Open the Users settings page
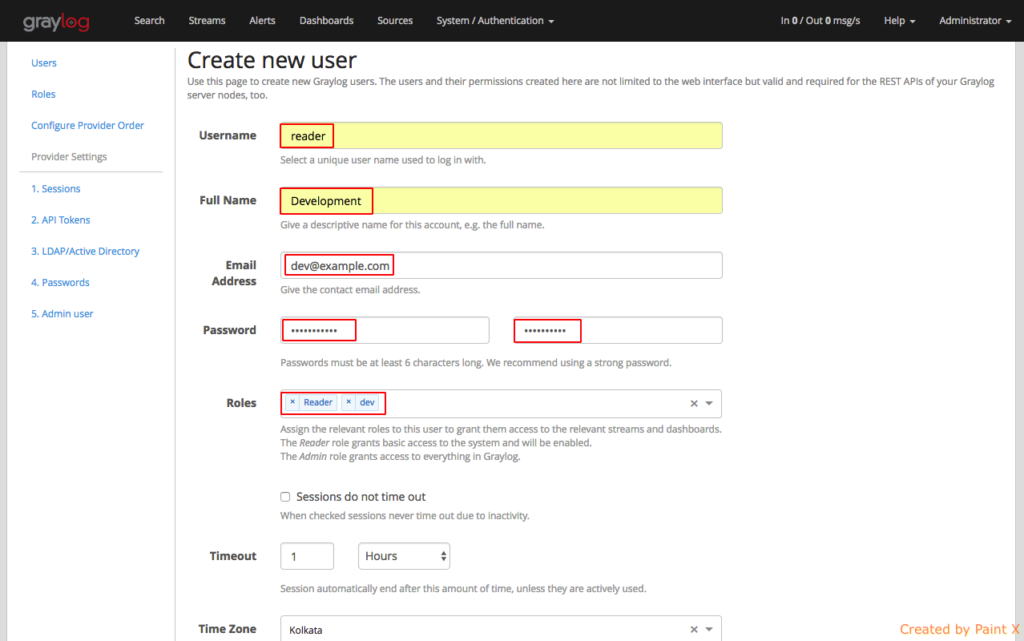Viewport: 1024px width, 641px height. 43,62
